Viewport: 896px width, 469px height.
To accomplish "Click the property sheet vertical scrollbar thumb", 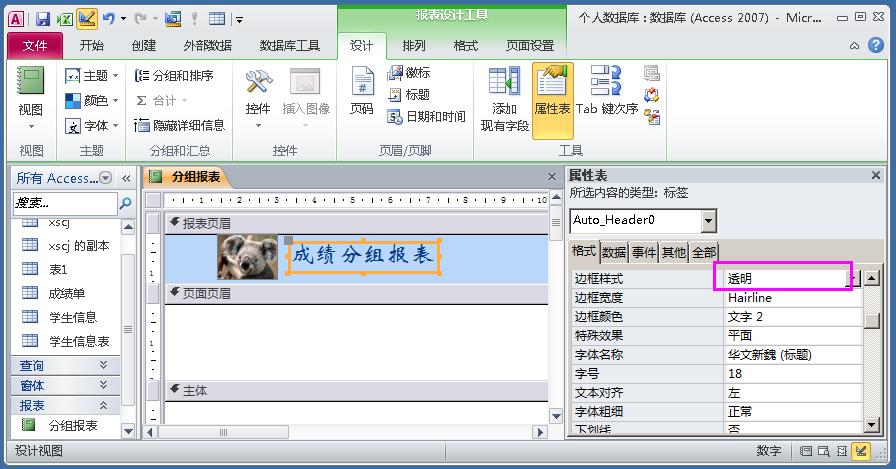I will (871, 320).
